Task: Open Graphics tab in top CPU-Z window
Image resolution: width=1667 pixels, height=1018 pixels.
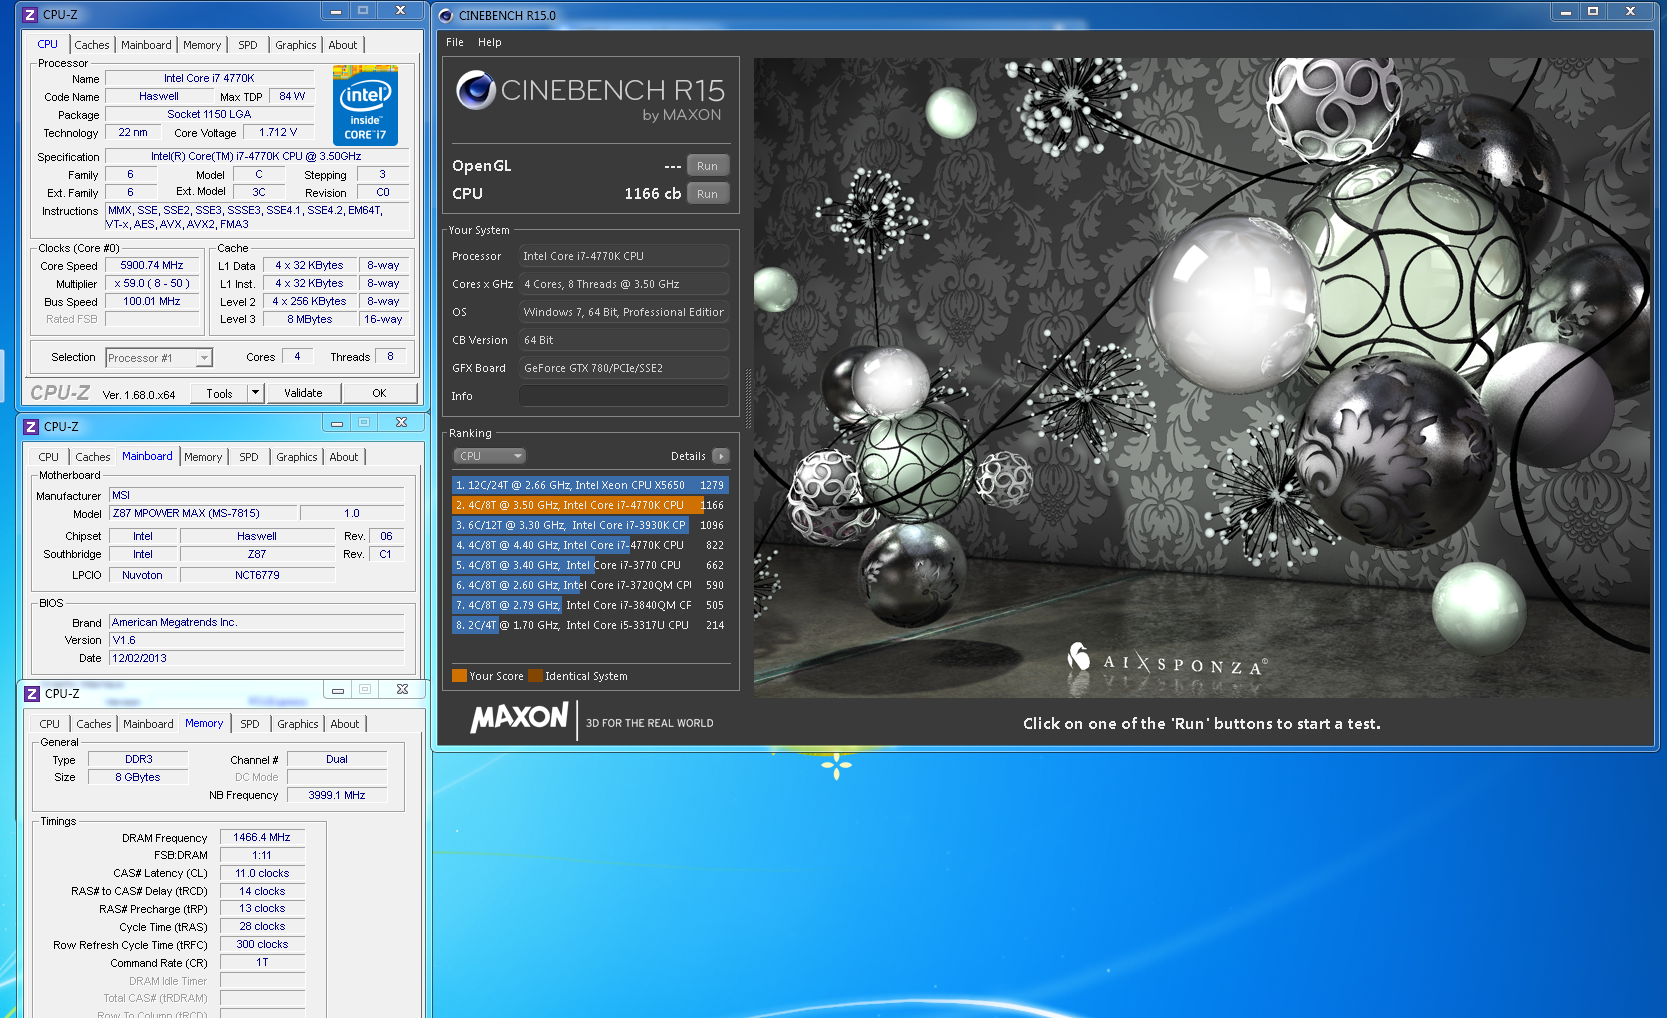Action: (296, 45)
